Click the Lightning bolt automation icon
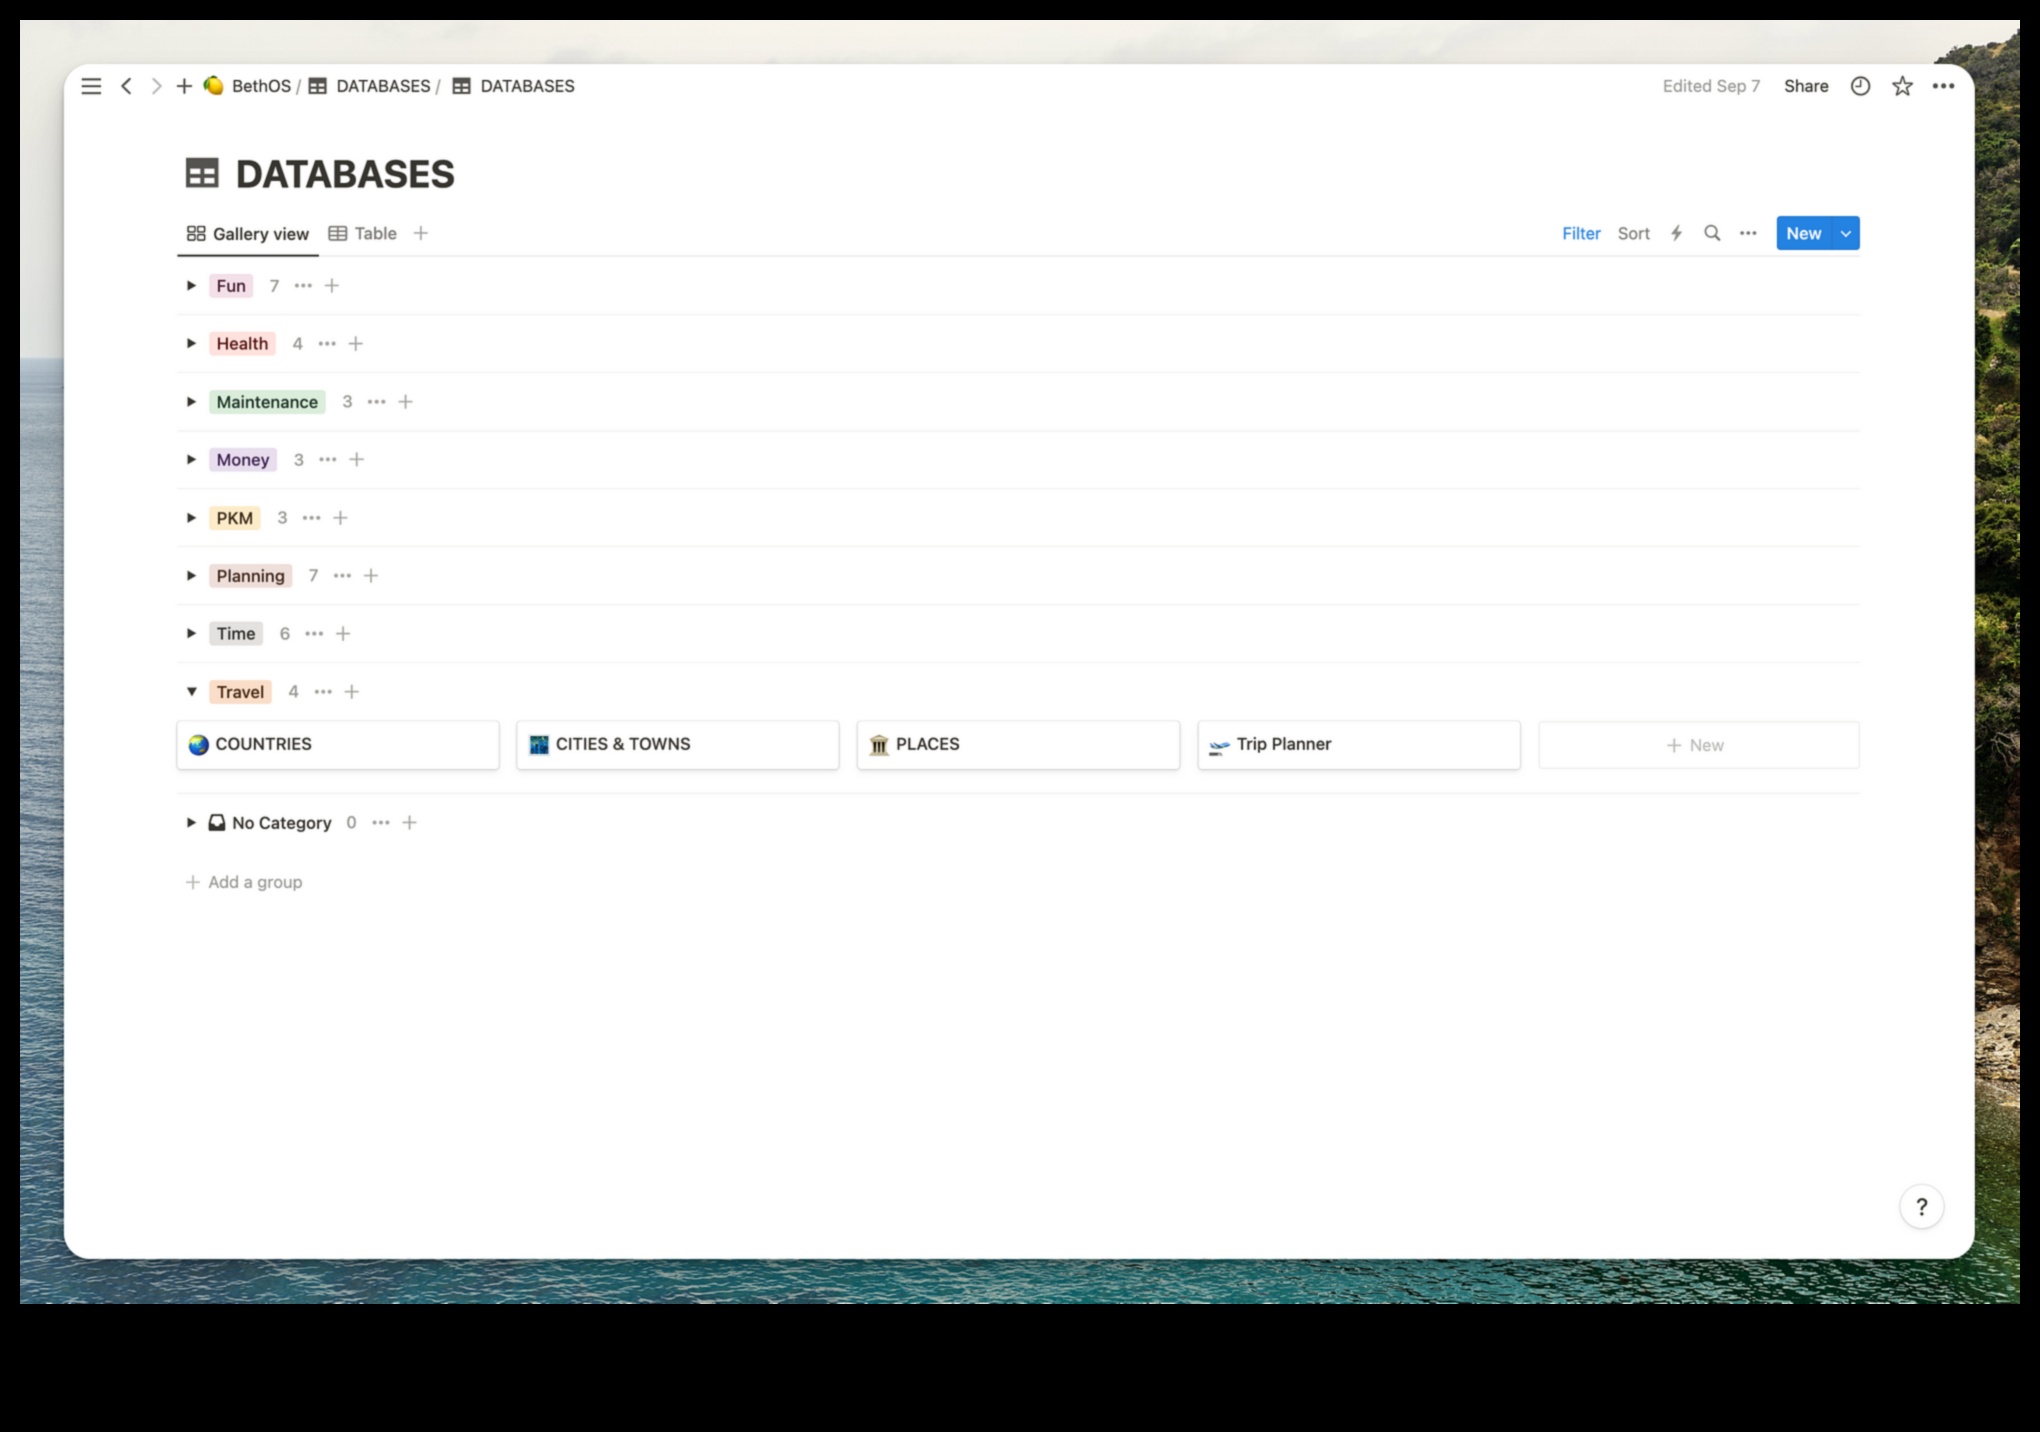Image resolution: width=2040 pixels, height=1432 pixels. [1677, 234]
